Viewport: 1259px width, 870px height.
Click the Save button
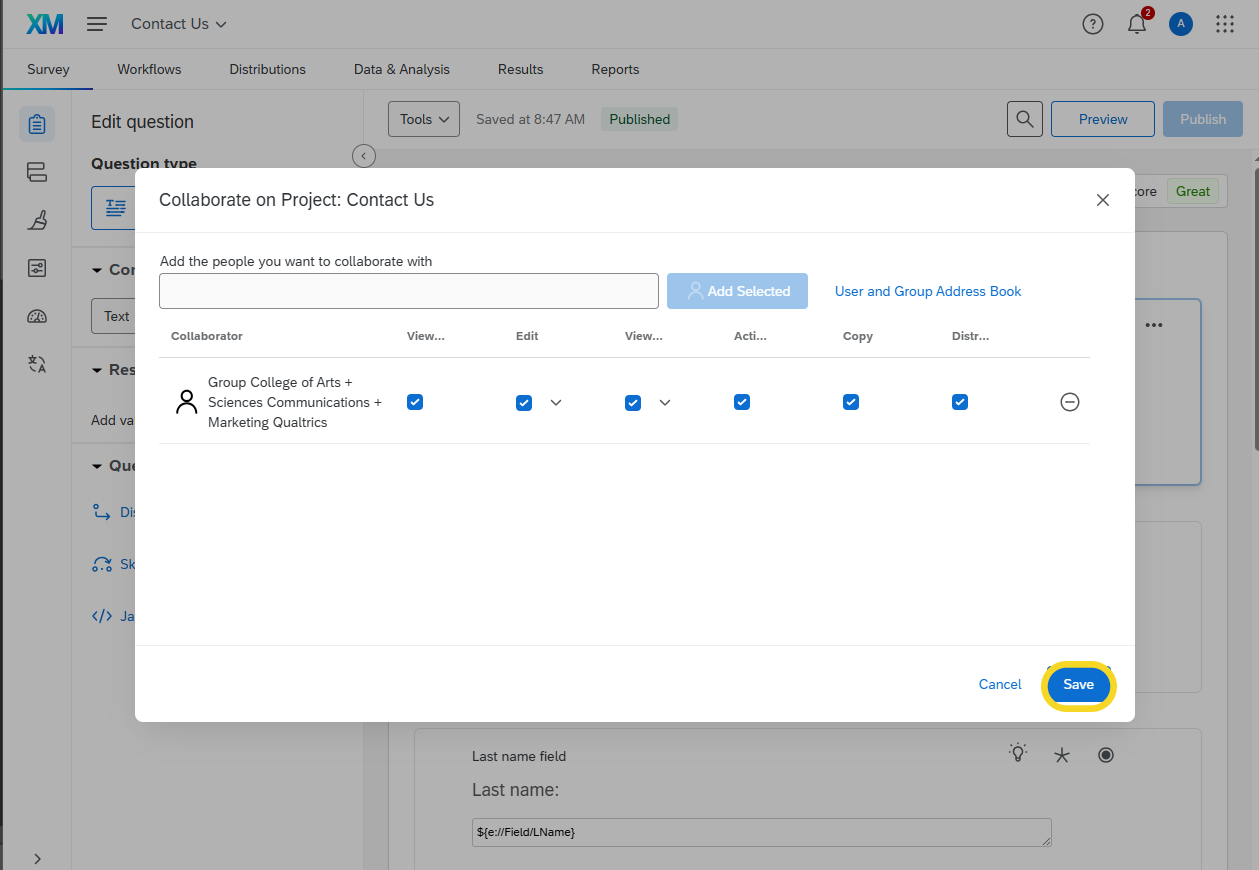tap(1078, 685)
